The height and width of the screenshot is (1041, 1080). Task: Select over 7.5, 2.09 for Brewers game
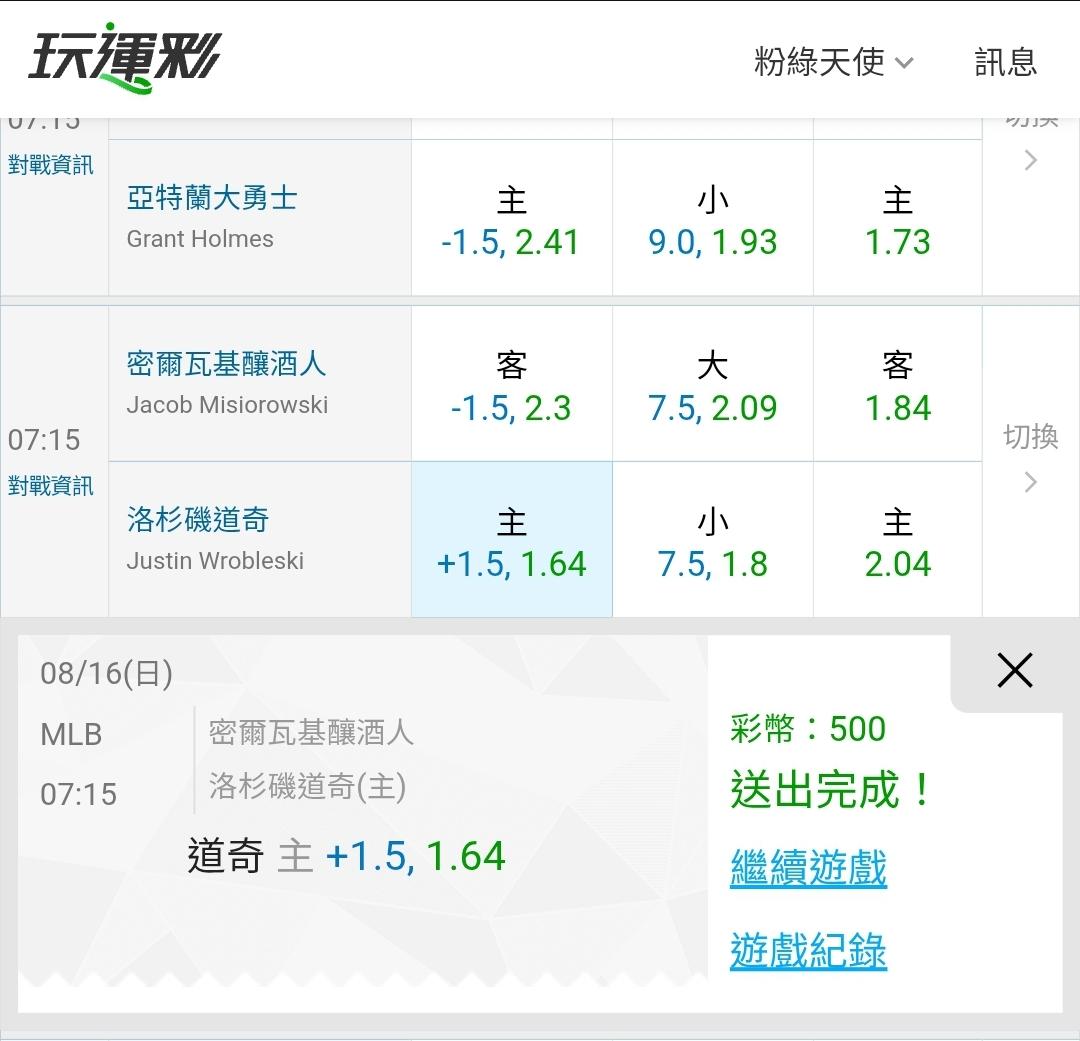[x=713, y=384]
